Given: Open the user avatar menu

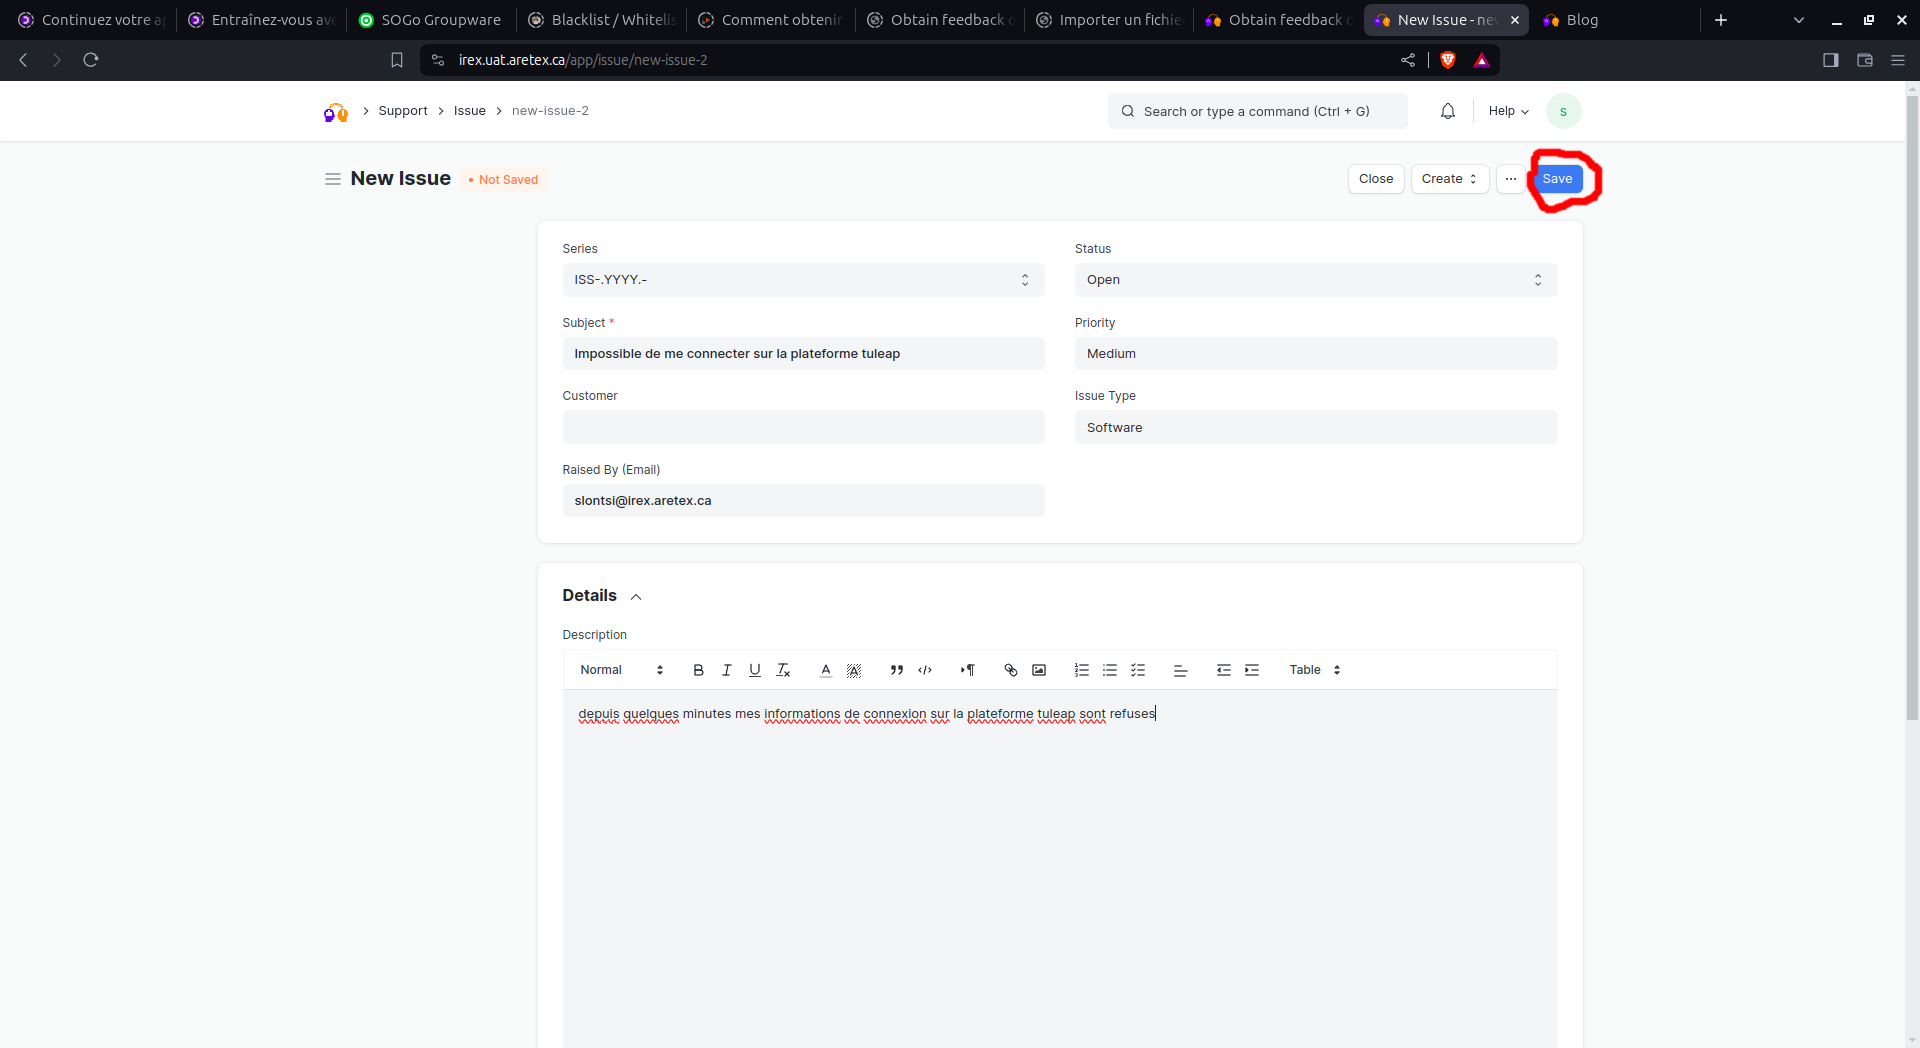Looking at the screenshot, I should (x=1563, y=111).
